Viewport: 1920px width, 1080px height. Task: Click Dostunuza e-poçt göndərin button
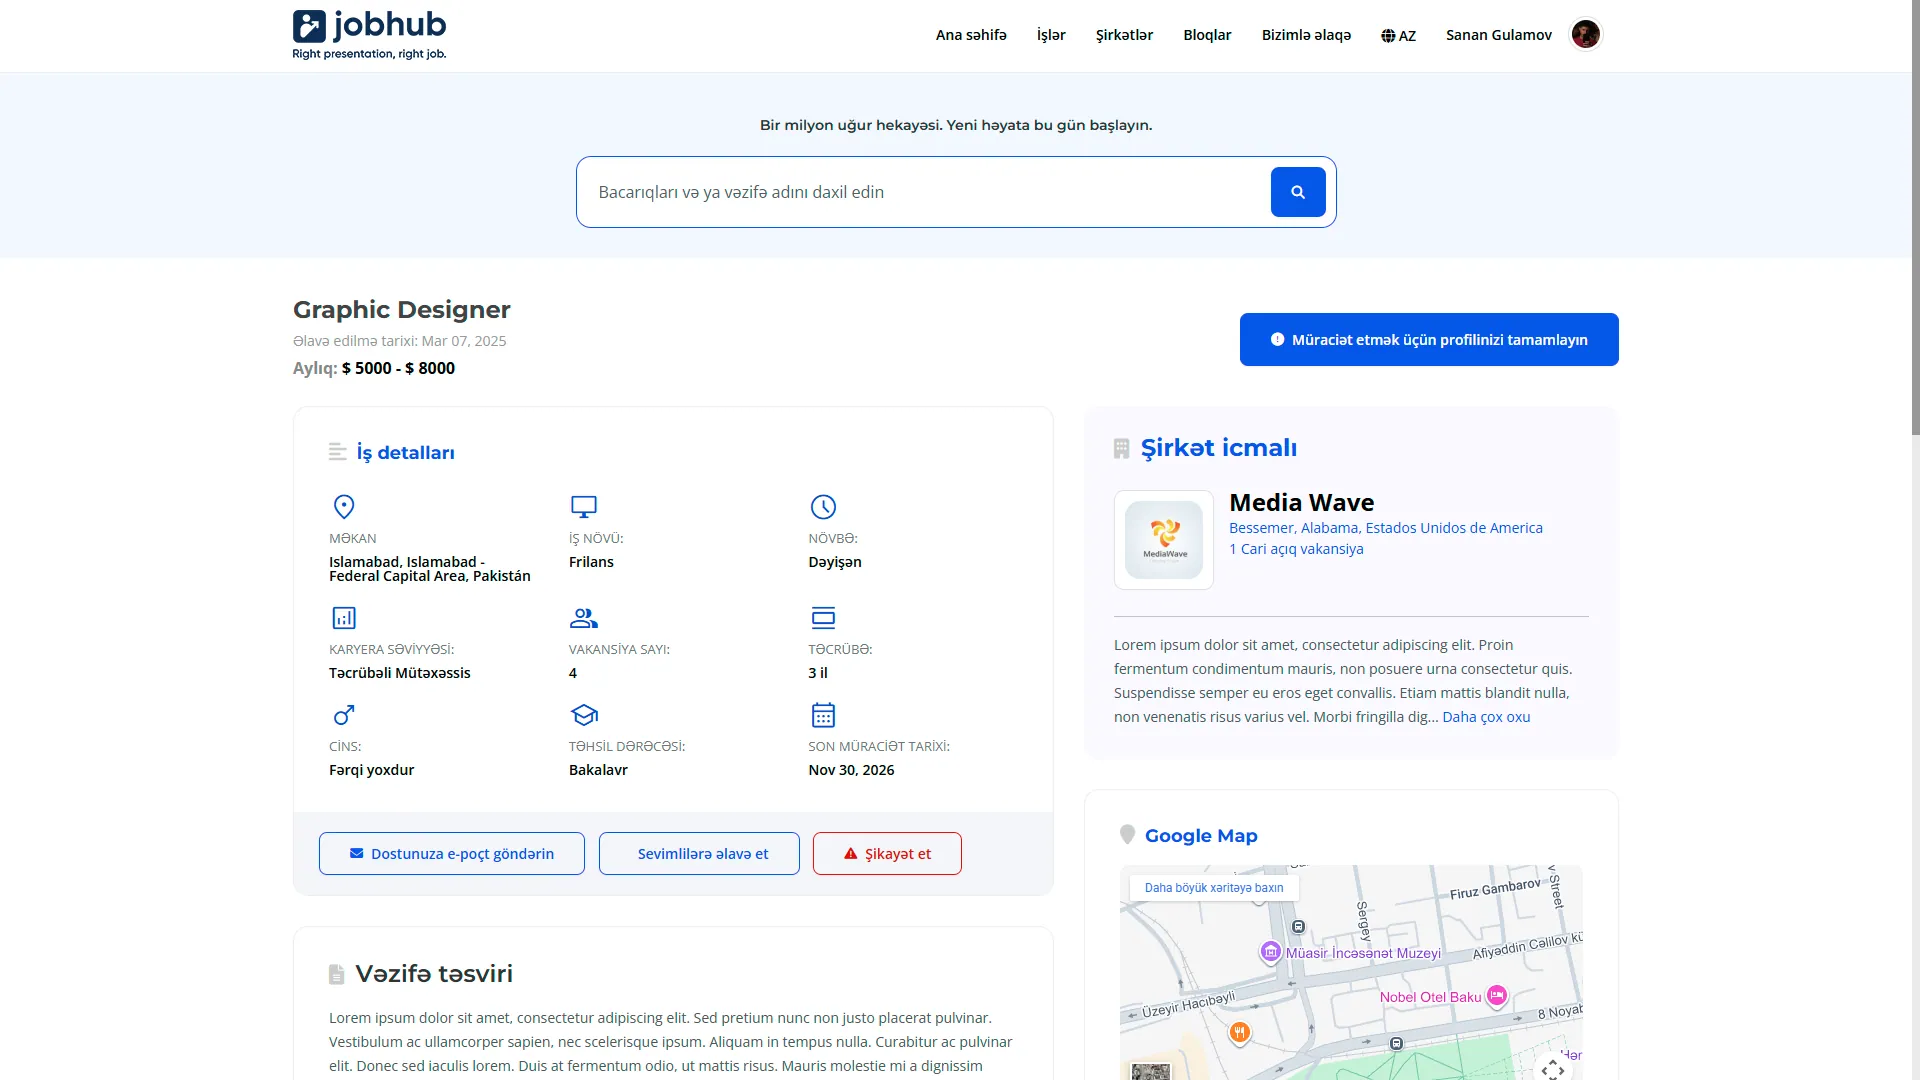coord(452,854)
